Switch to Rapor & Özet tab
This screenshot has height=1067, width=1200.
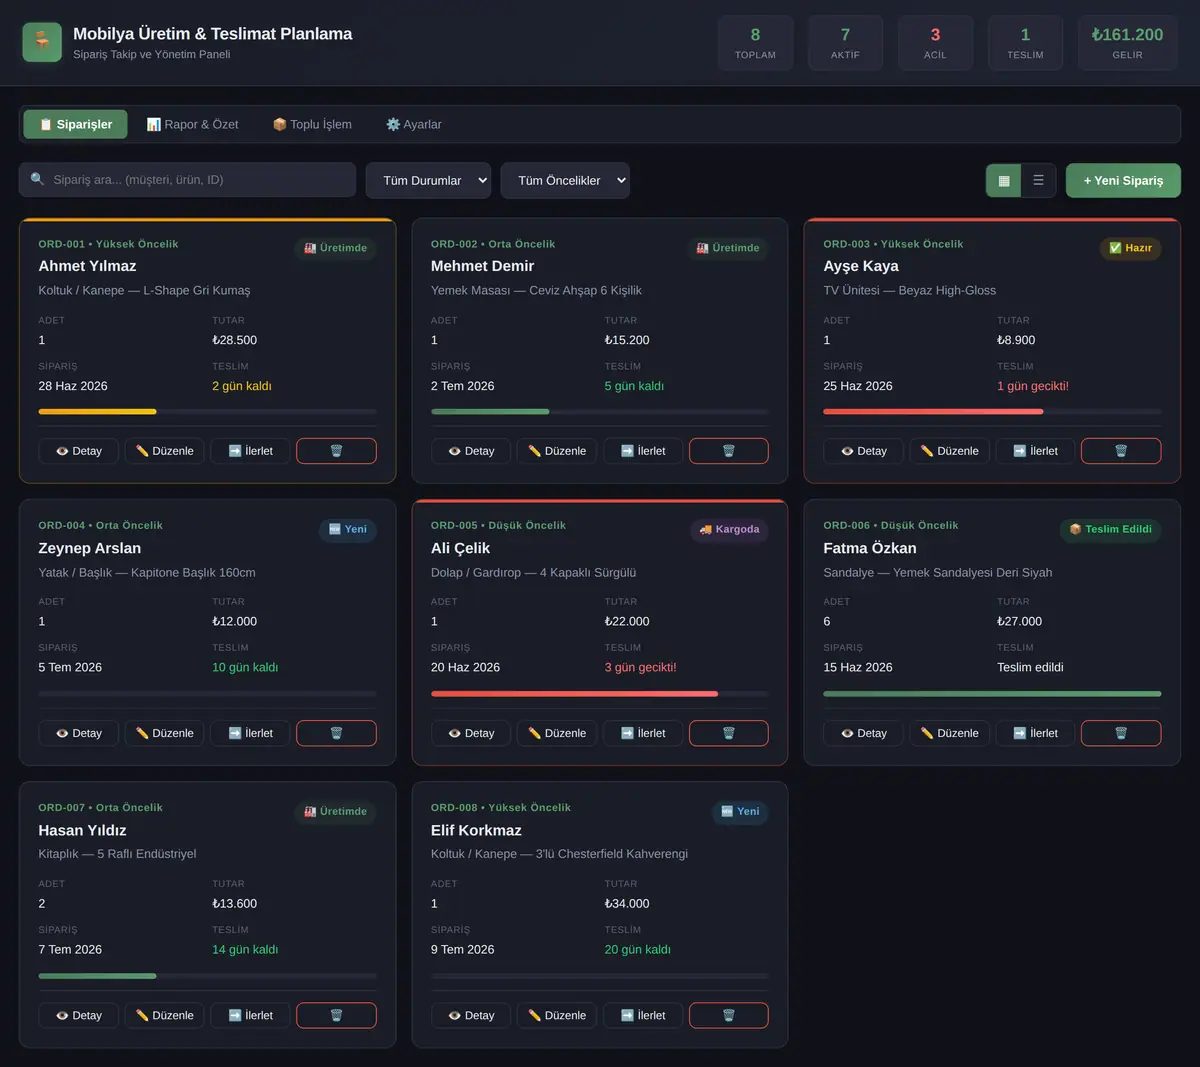(x=192, y=124)
